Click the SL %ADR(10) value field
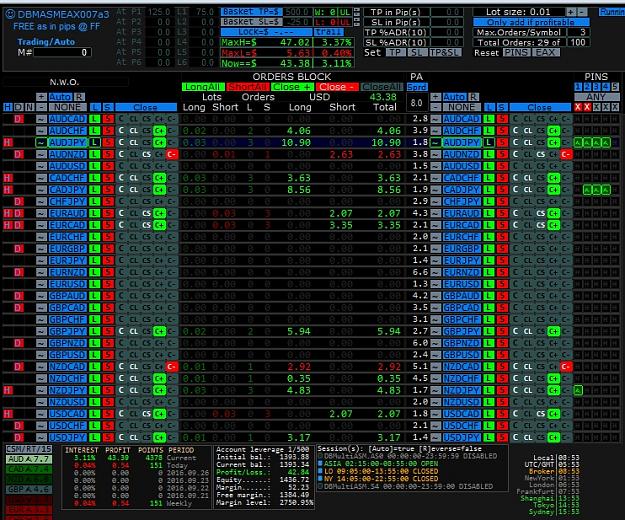 pos(446,42)
